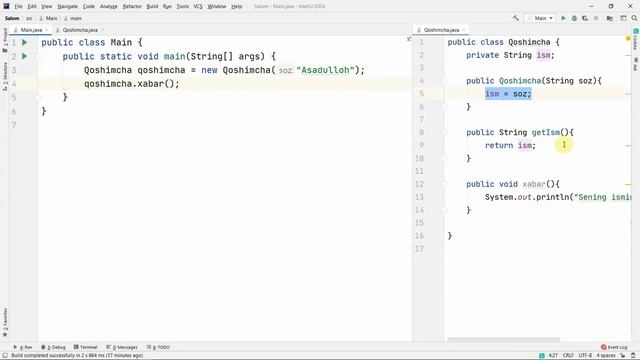Click the inspections profile icon in status bar

click(x=633, y=356)
